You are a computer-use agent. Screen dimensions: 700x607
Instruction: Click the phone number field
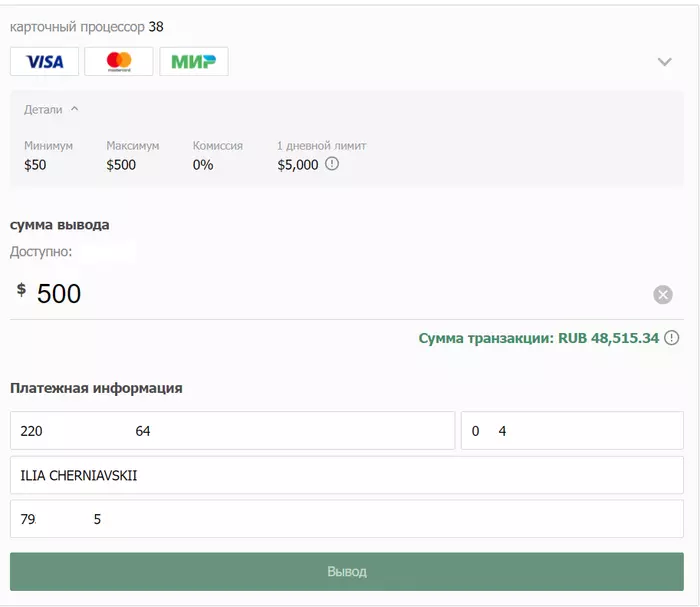tap(347, 519)
